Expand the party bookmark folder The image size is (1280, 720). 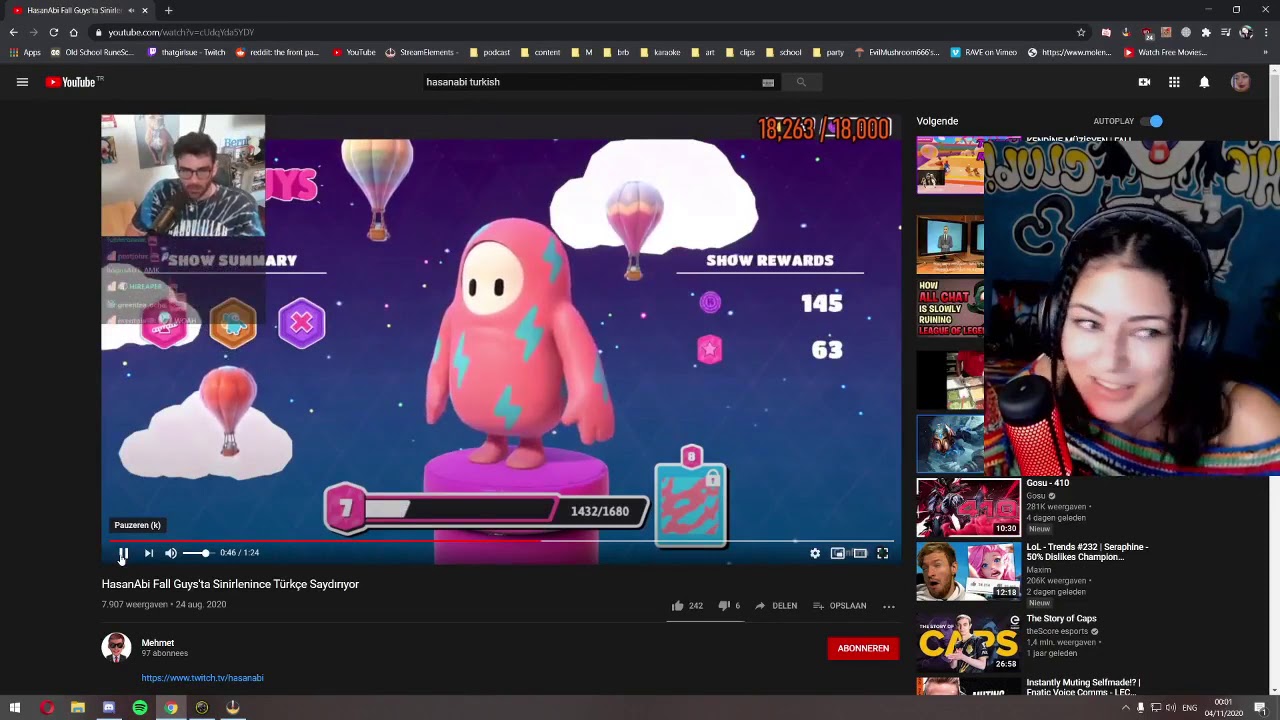(828, 52)
